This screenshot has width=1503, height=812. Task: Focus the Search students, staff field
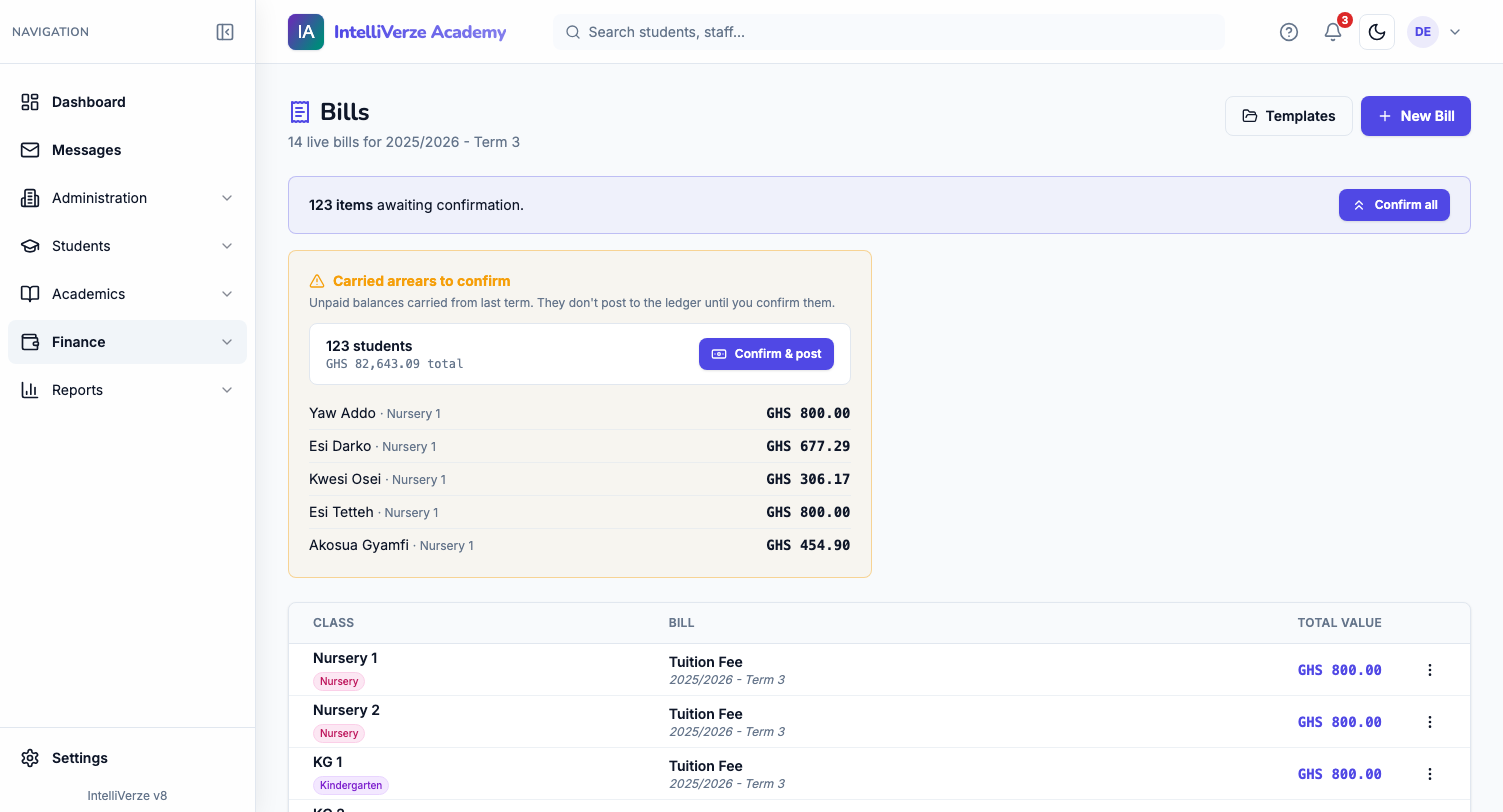pyautogui.click(x=889, y=32)
